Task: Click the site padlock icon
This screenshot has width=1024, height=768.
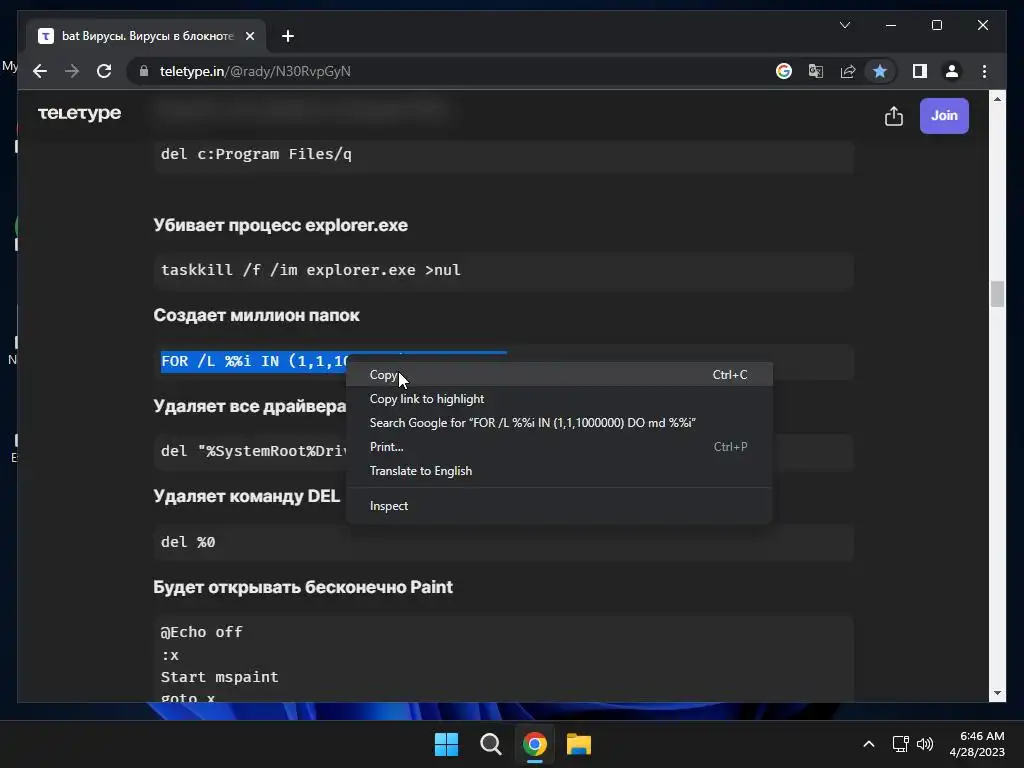Action: click(x=144, y=71)
